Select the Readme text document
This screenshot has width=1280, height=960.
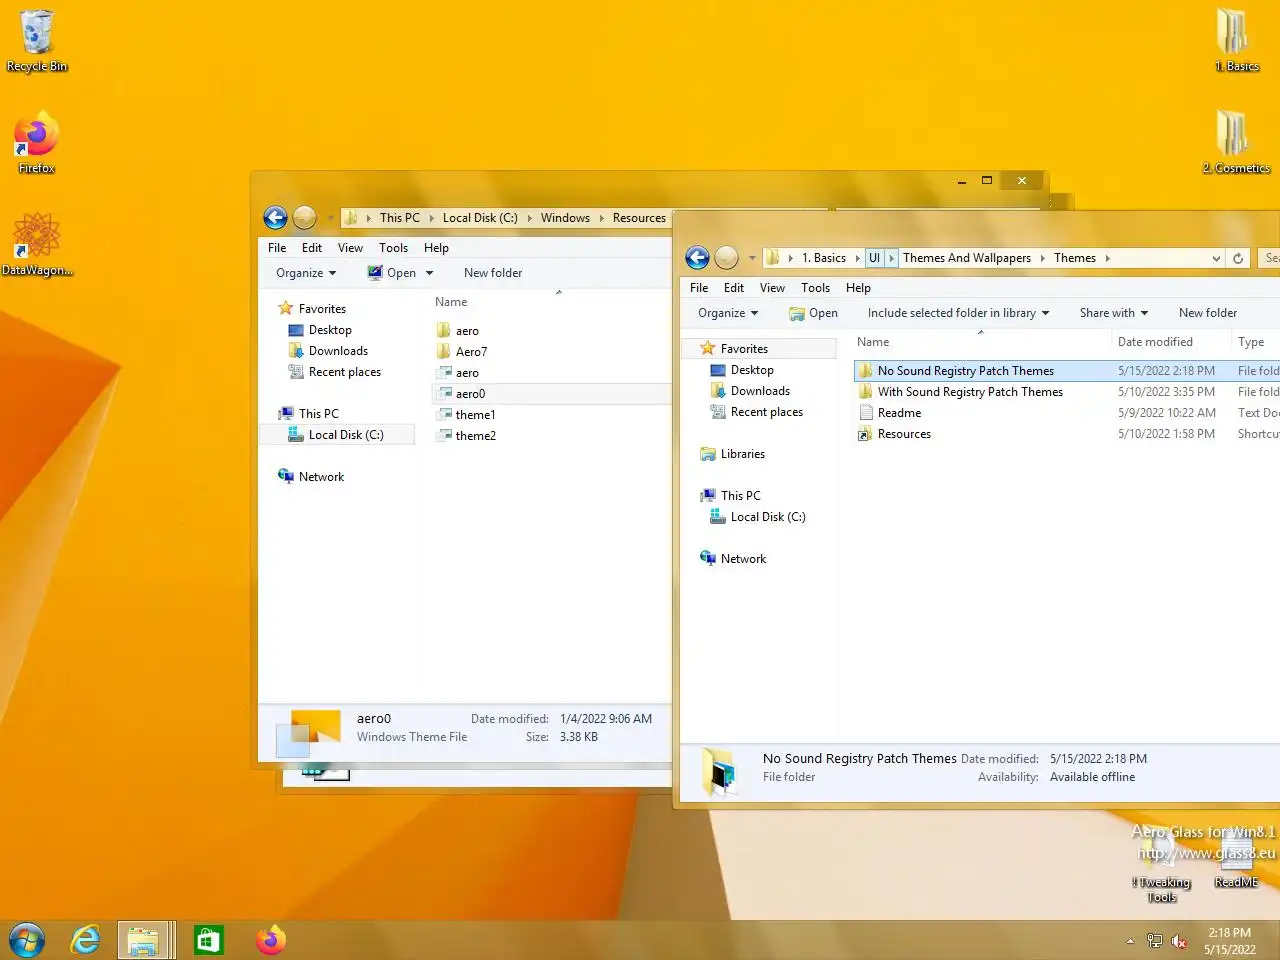(x=899, y=413)
